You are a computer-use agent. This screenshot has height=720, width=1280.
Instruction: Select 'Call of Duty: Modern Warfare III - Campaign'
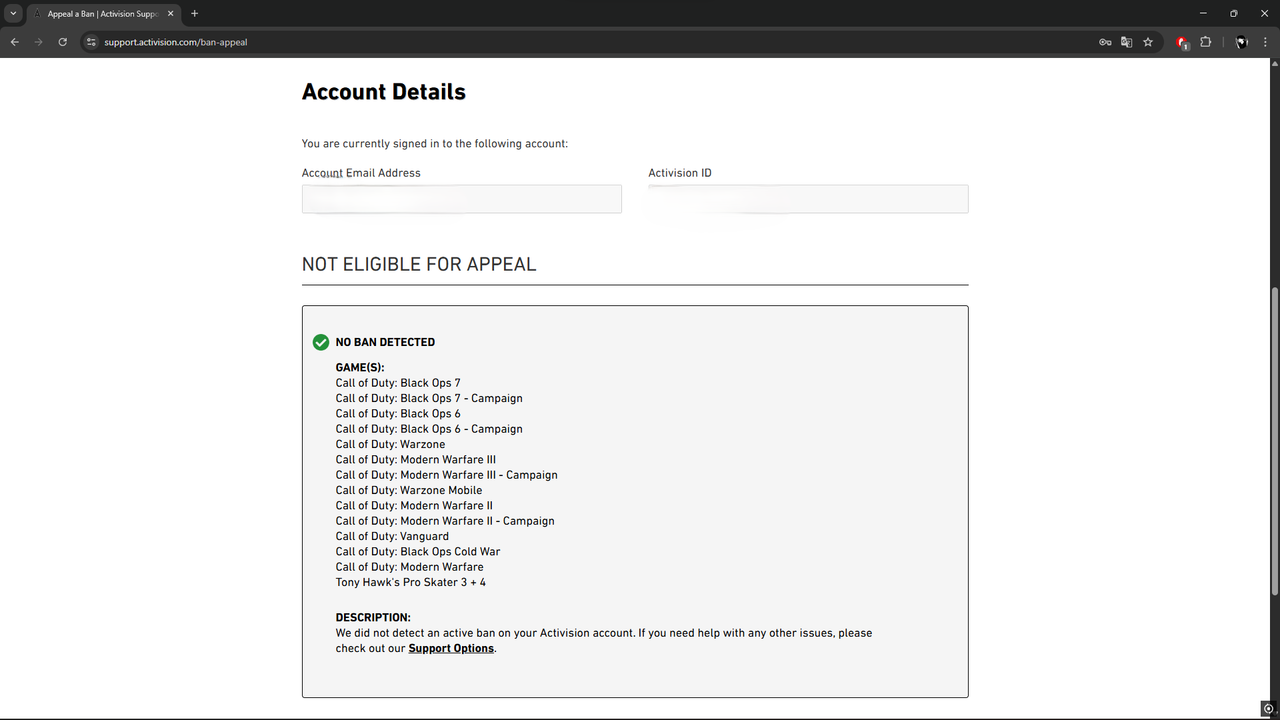(447, 475)
